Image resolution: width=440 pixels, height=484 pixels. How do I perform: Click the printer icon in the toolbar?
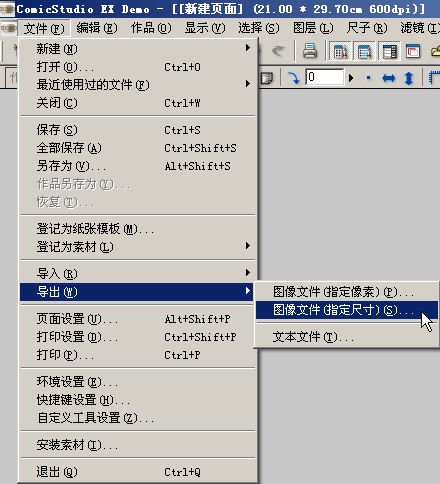click(310, 51)
